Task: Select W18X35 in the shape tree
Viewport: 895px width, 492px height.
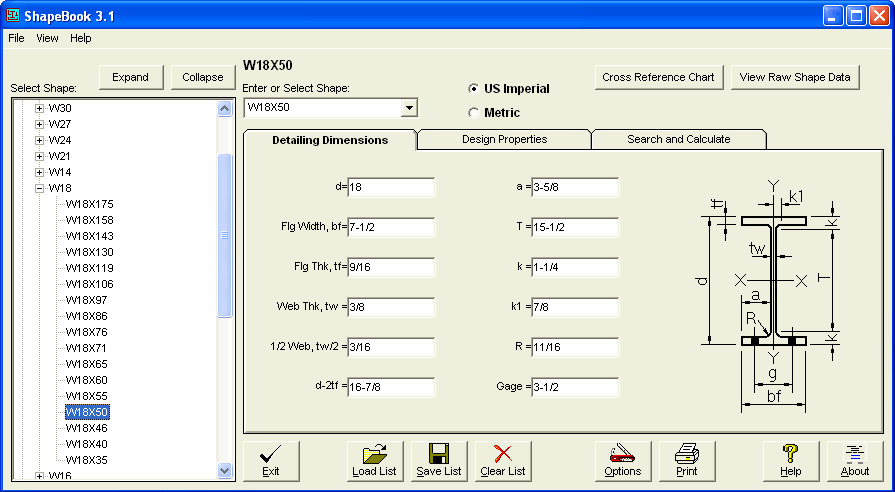Action: pos(87,459)
